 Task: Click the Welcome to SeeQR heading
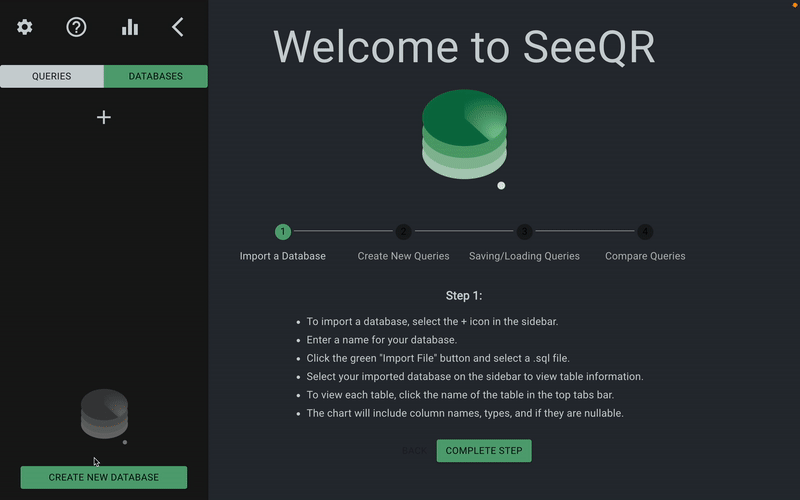click(x=464, y=47)
